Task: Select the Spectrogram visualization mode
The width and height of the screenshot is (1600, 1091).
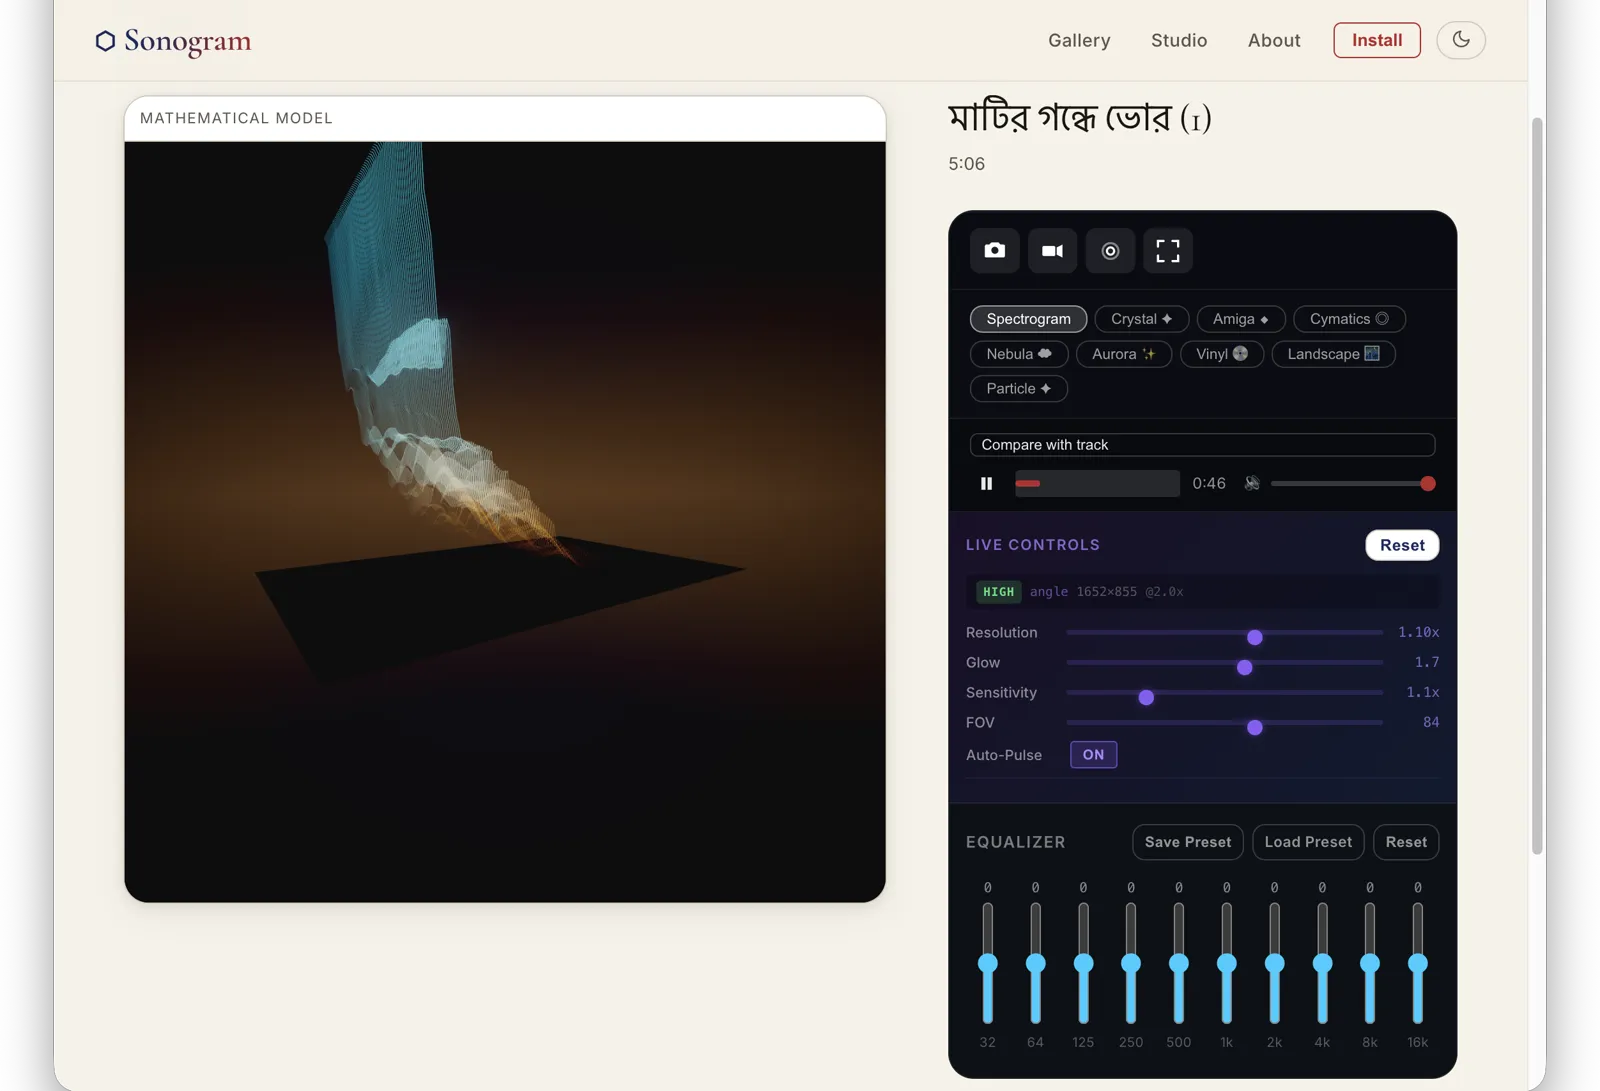Action: click(x=1028, y=319)
